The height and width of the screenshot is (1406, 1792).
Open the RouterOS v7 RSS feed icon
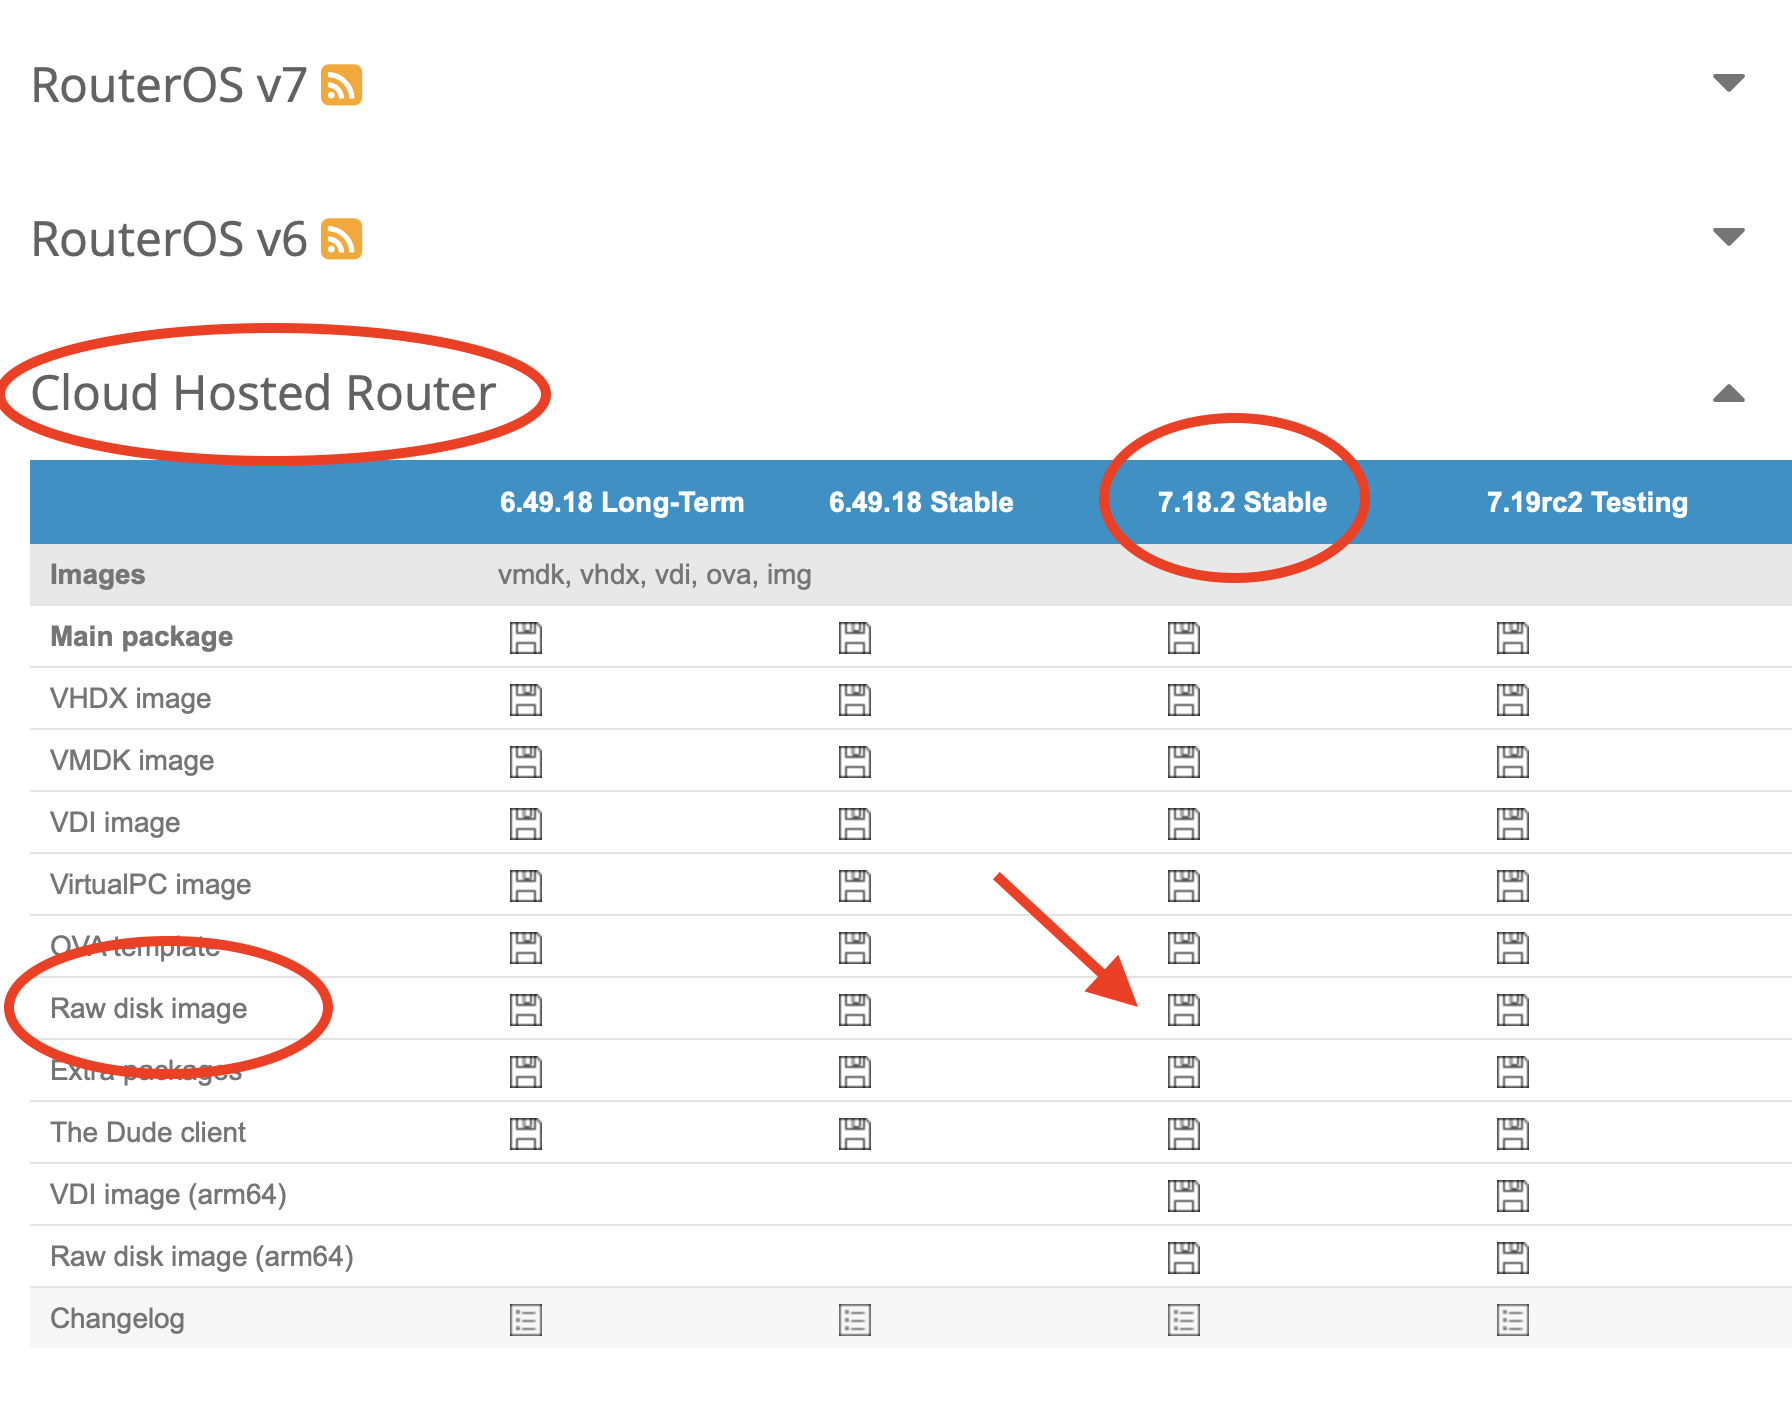341,85
